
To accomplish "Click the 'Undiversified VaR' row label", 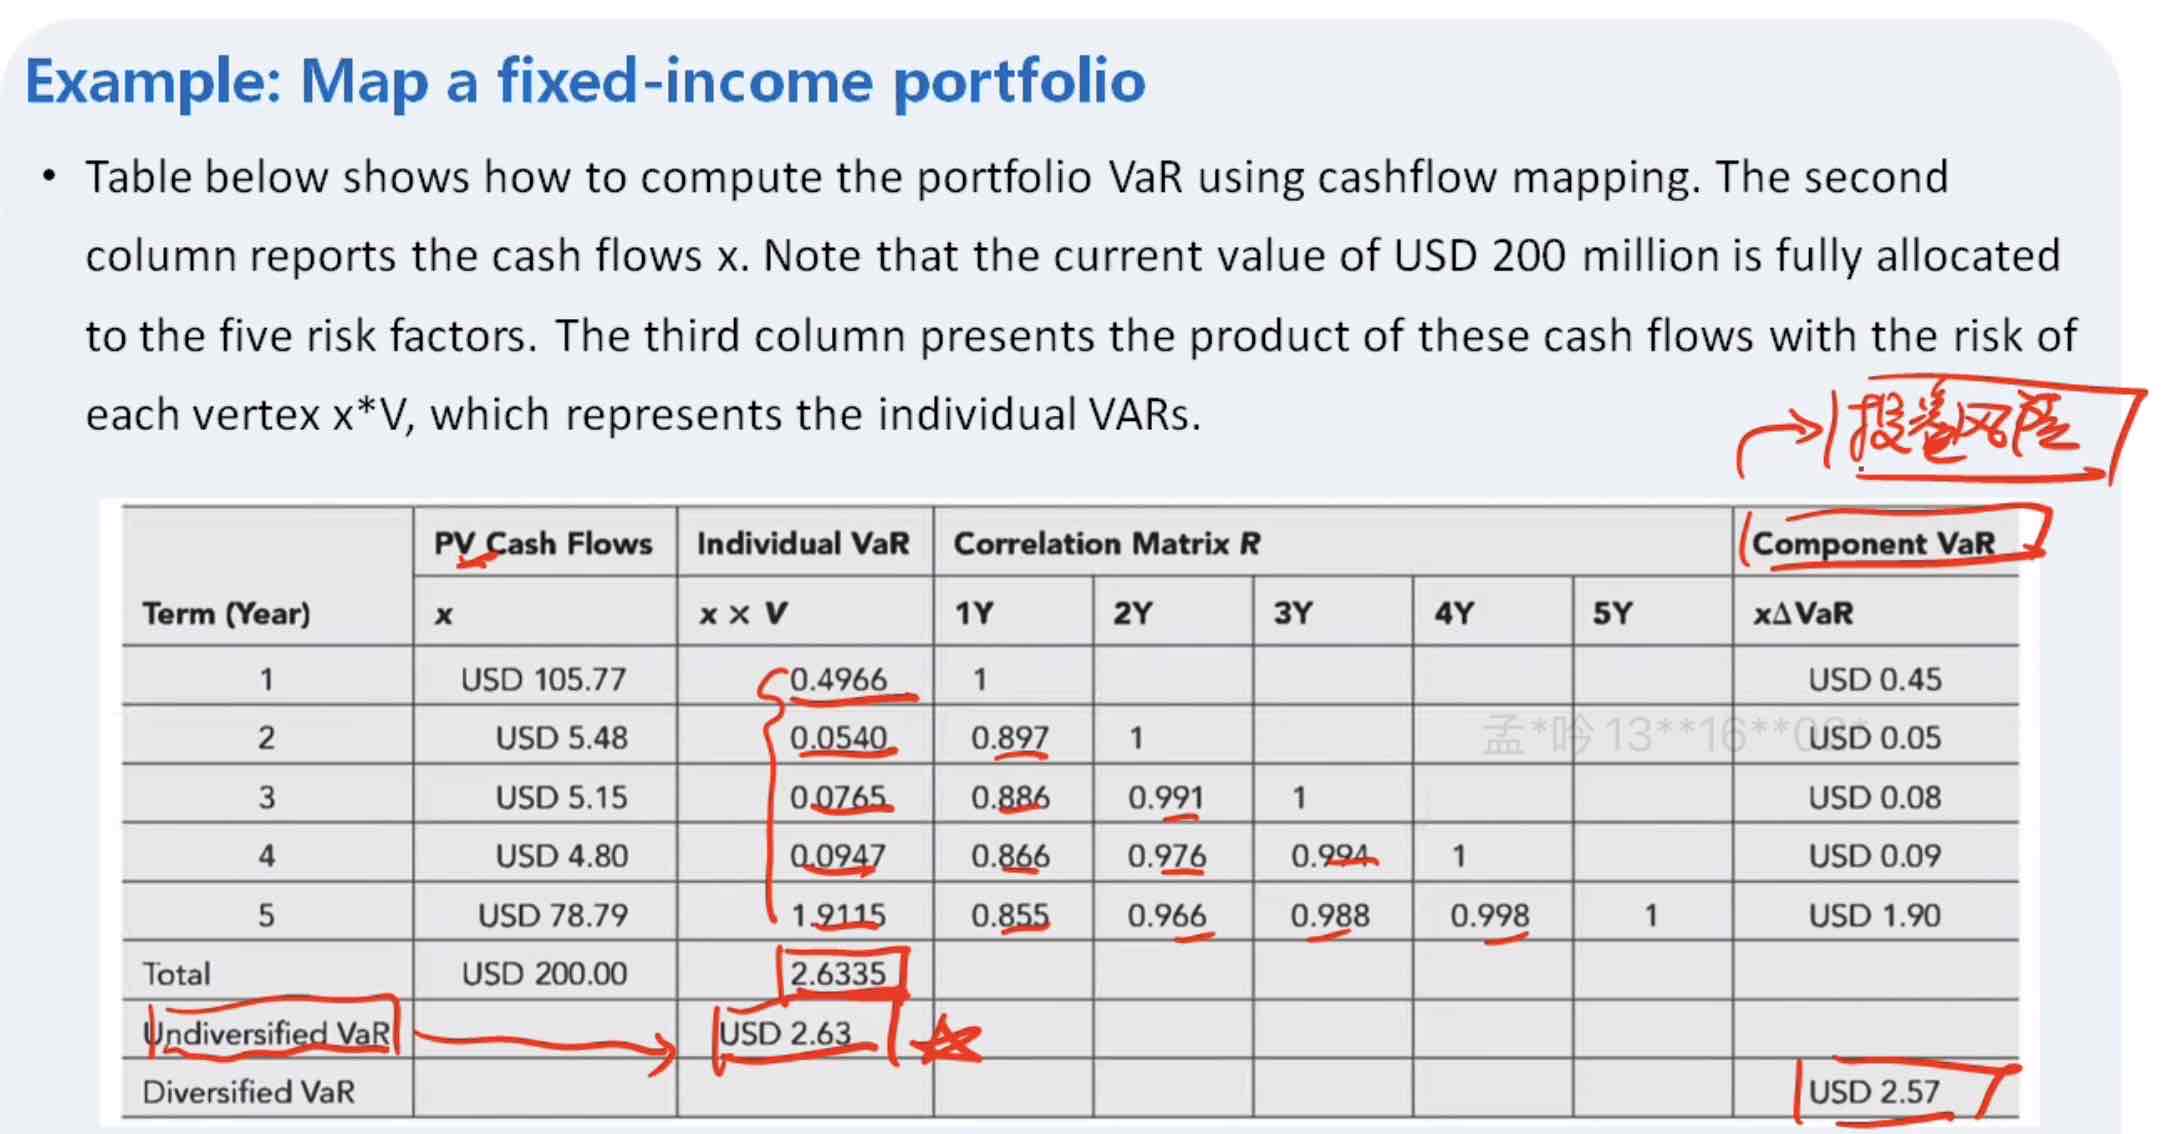I will point(266,1033).
